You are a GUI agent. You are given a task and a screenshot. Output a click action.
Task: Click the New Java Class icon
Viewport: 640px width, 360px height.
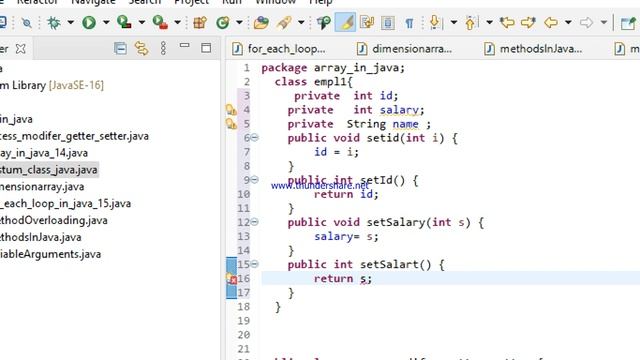(223, 22)
